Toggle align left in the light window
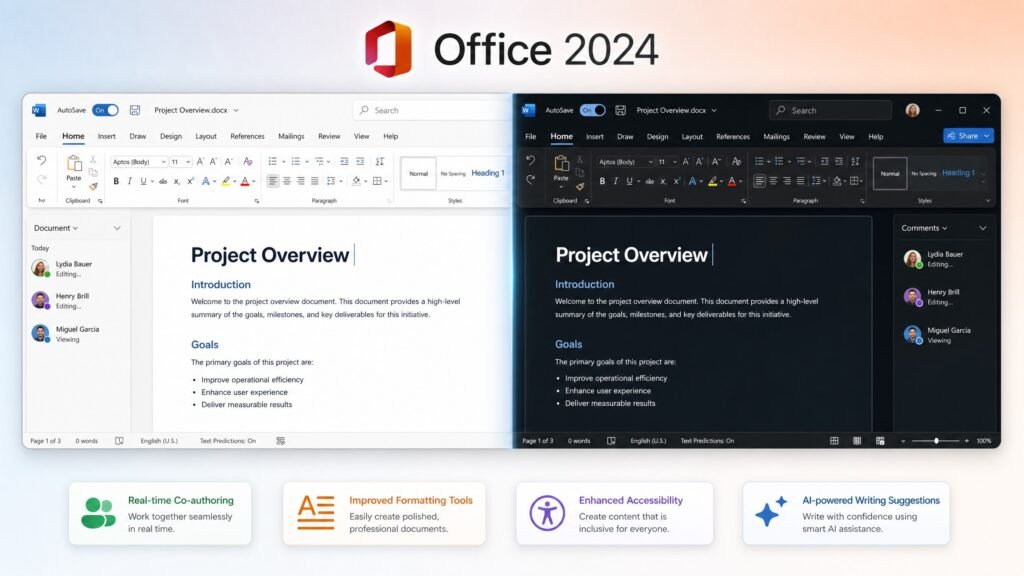Image resolution: width=1024 pixels, height=576 pixels. click(273, 181)
